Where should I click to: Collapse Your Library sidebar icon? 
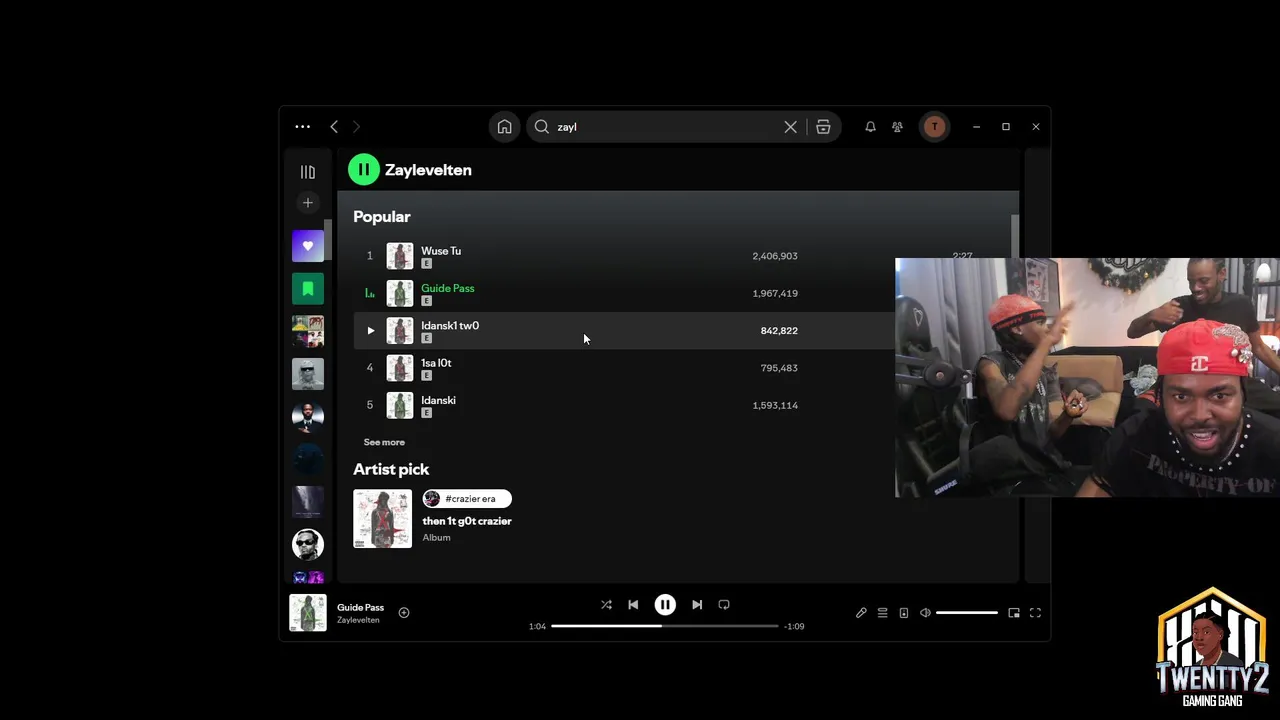click(308, 172)
